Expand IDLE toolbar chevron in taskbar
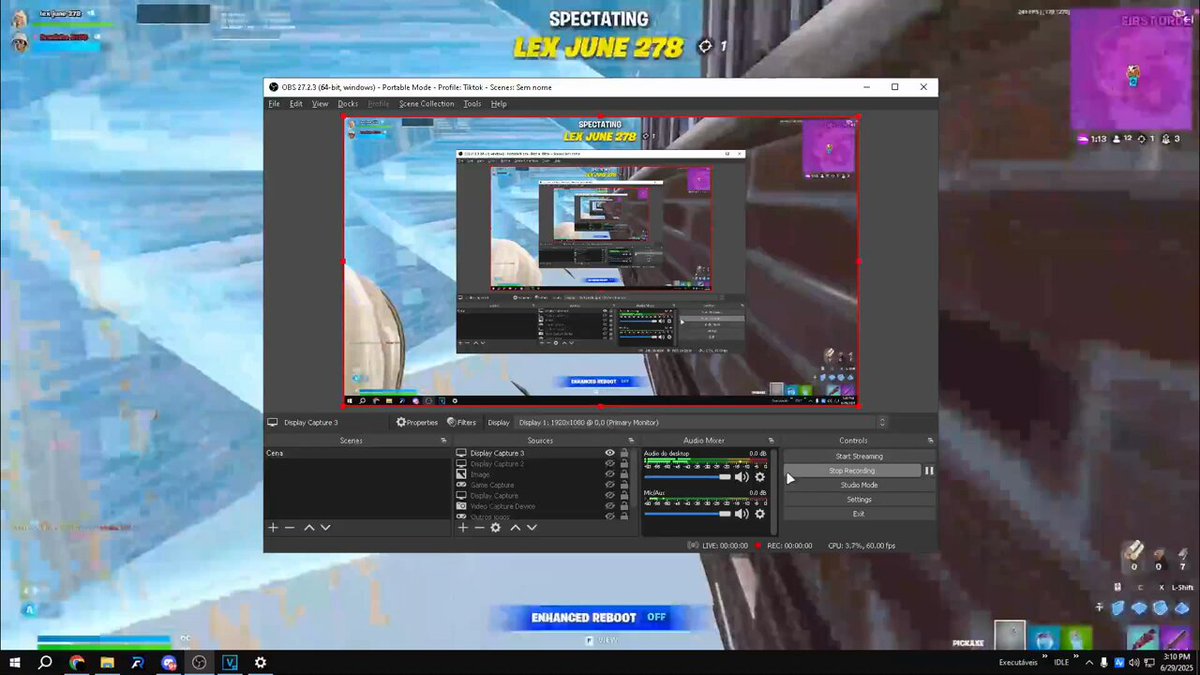 [x=1076, y=658]
